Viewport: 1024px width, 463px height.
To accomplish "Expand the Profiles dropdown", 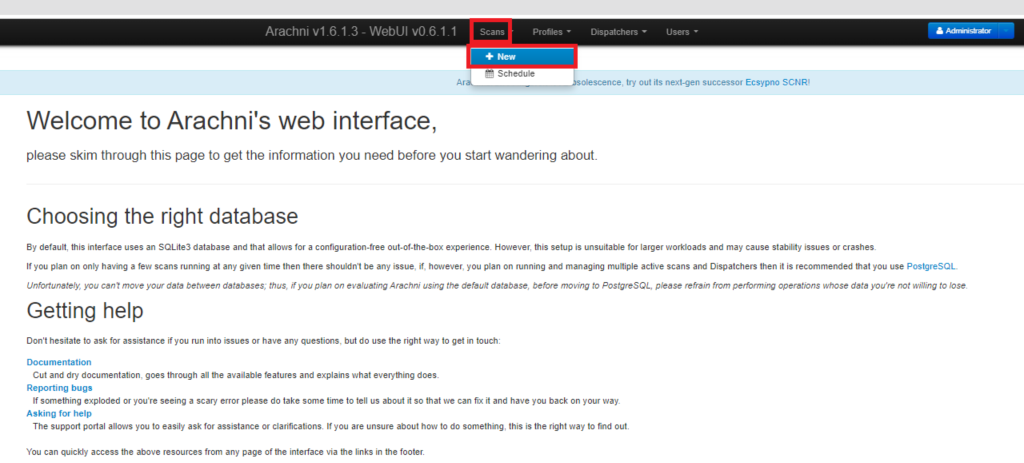I will click(551, 32).
